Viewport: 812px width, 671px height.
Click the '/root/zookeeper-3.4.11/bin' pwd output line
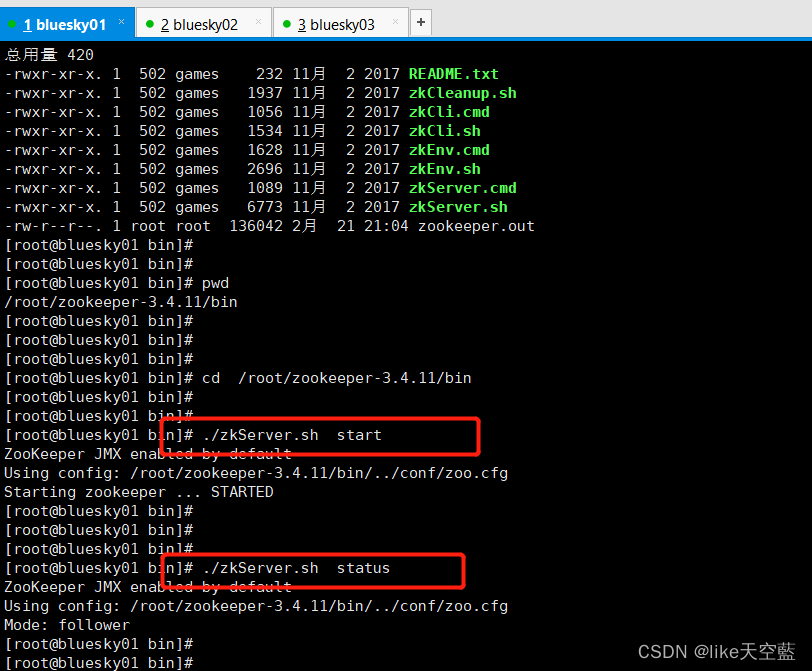[x=121, y=302]
